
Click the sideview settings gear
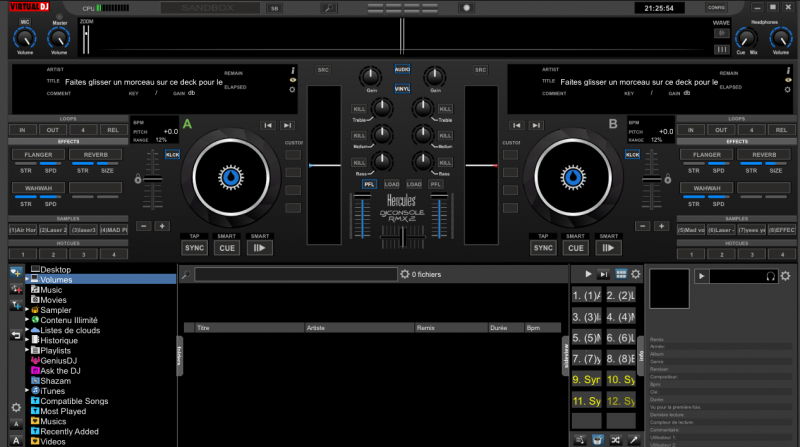point(636,274)
